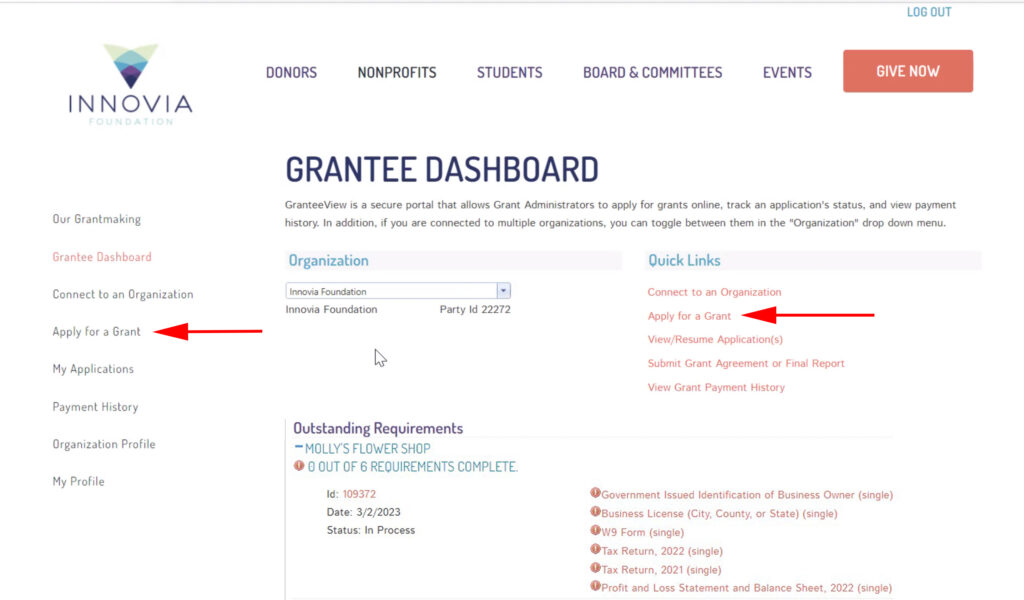
Task: Click the Log Out link
Action: (x=929, y=12)
